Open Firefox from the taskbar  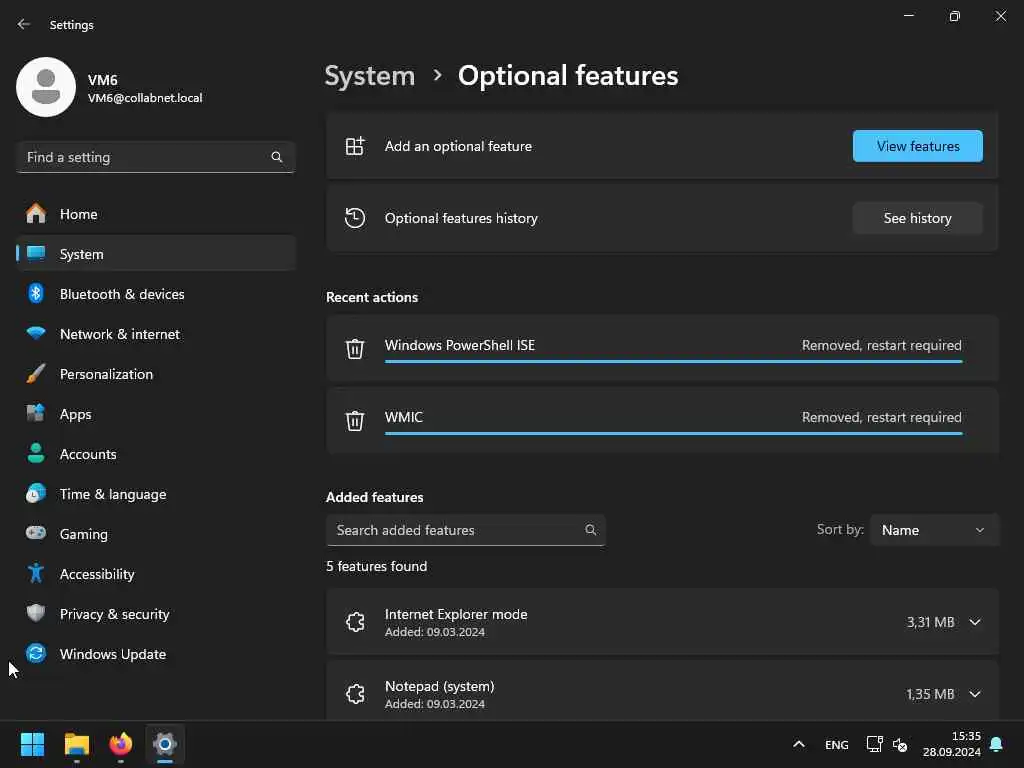pyautogui.click(x=121, y=744)
